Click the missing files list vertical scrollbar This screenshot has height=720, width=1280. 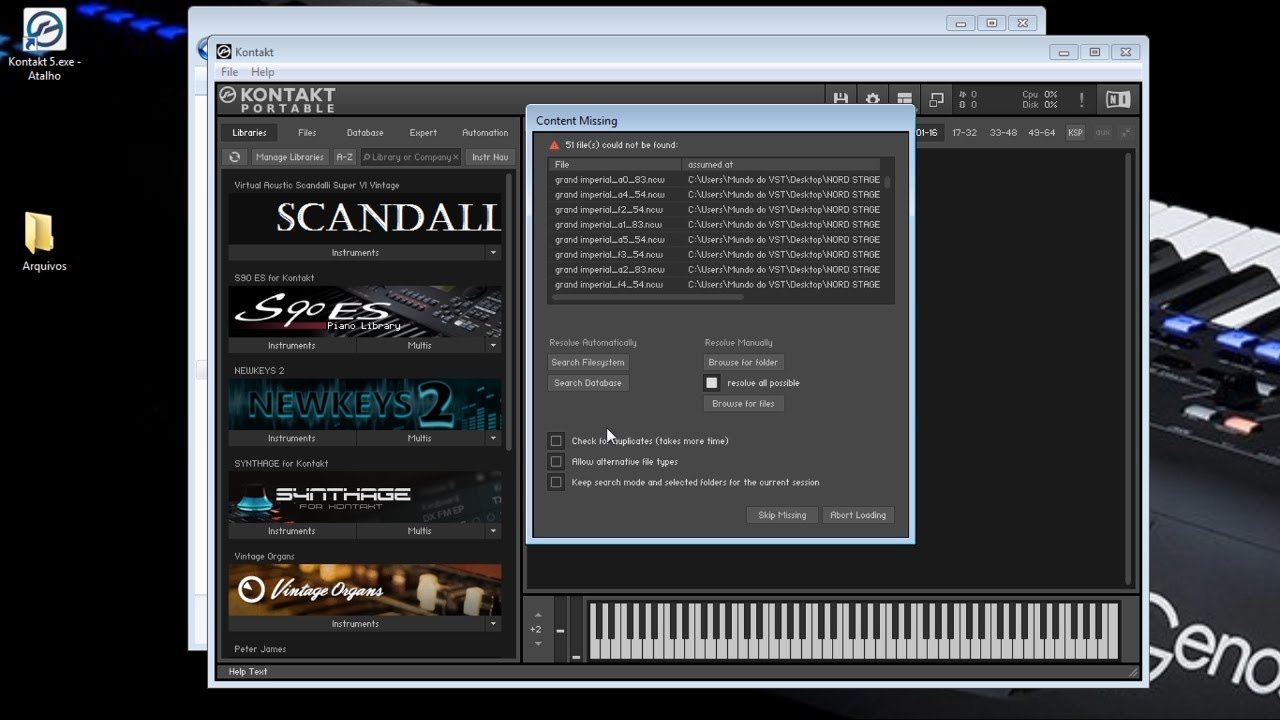(887, 183)
